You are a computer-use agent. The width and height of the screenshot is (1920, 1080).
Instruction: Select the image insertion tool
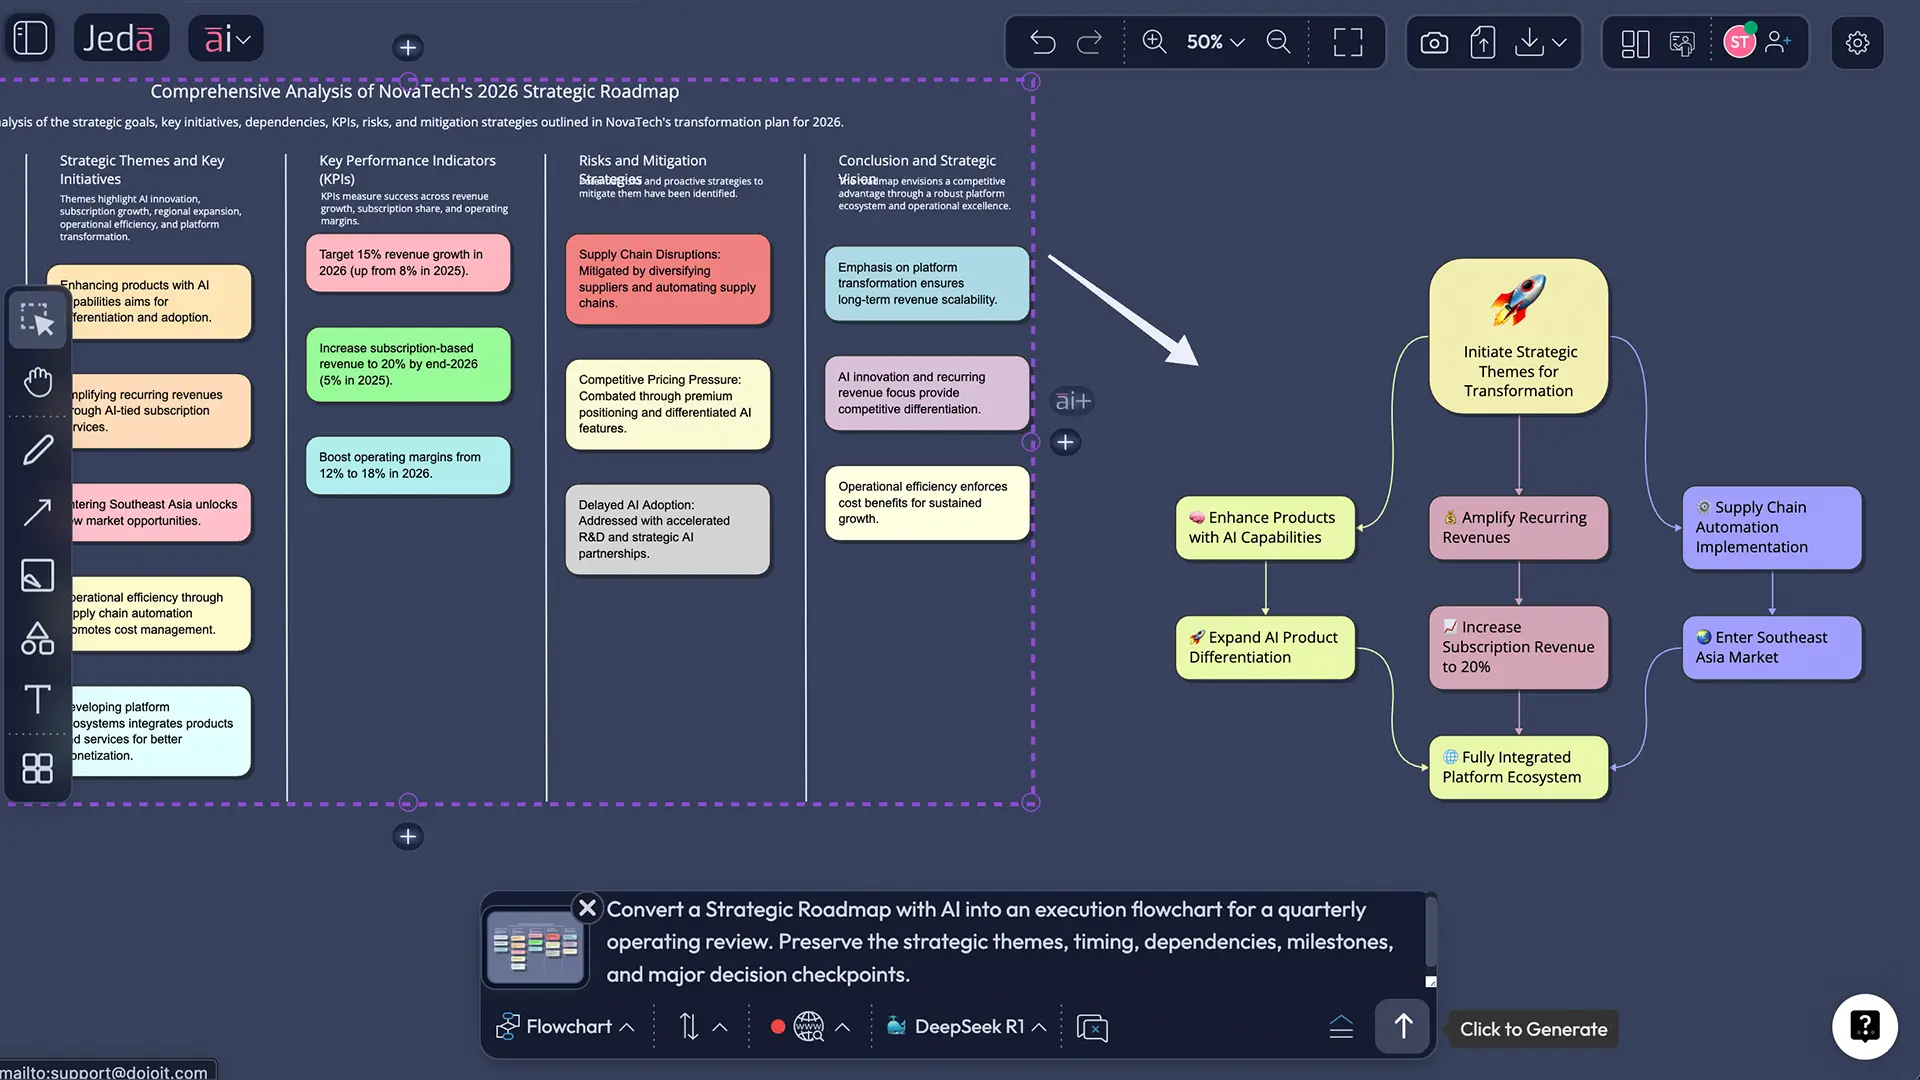point(37,575)
